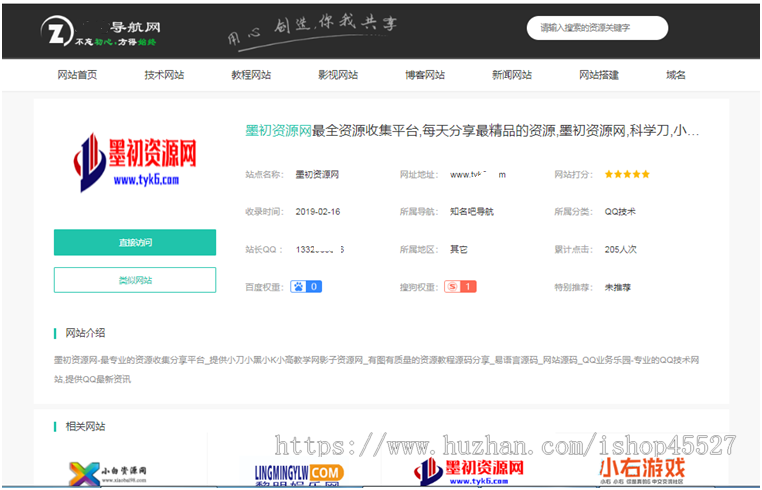Click the region value 其它

(x=459, y=249)
